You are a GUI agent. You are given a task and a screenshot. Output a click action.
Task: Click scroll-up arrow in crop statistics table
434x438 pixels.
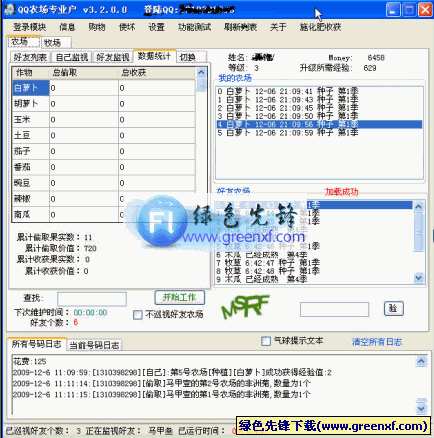pyautogui.click(x=201, y=72)
